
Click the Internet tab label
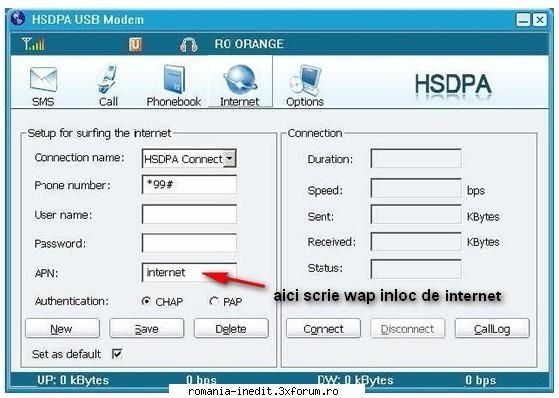240,102
